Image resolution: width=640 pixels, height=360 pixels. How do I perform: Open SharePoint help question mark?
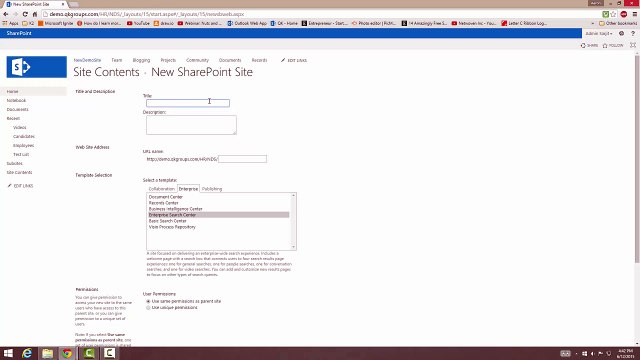point(633,33)
